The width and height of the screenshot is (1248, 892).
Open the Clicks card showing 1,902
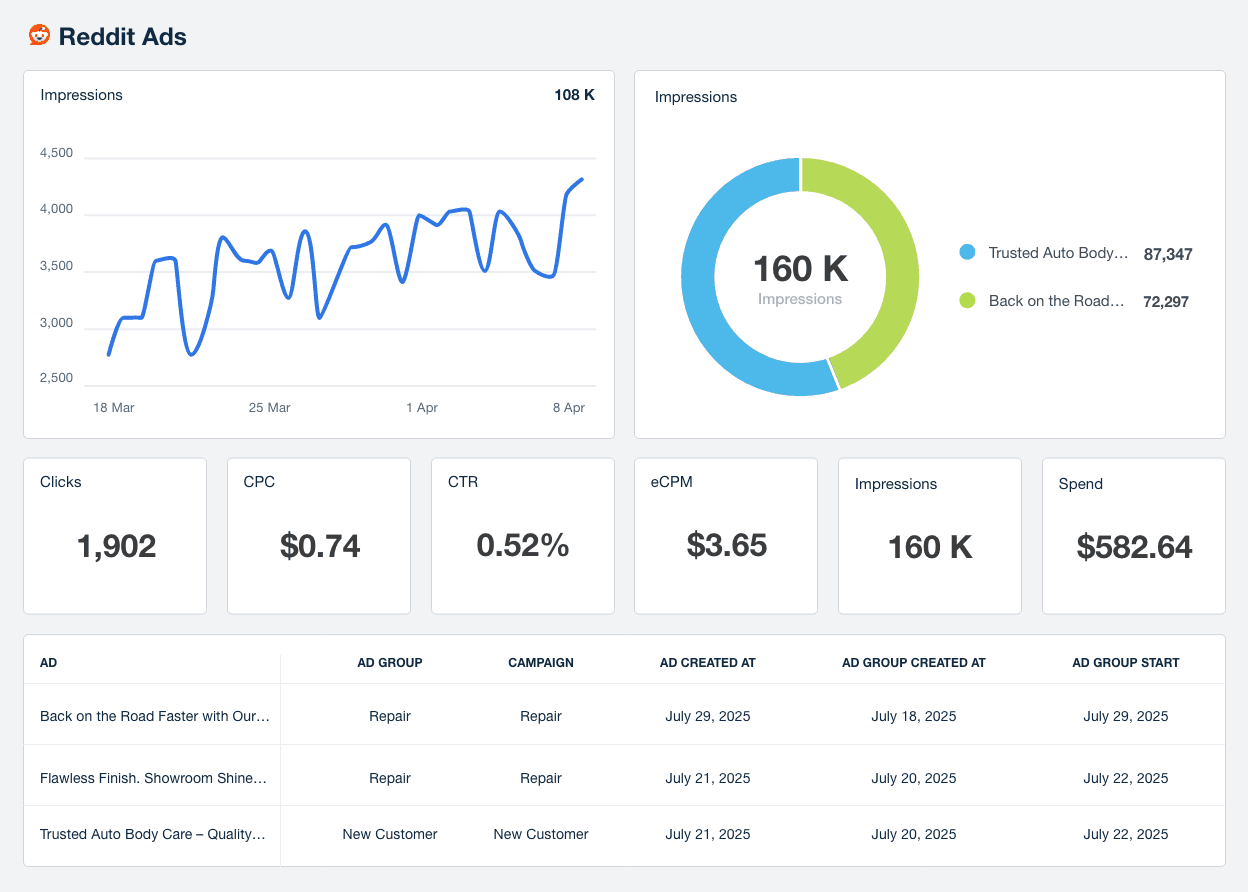tap(114, 536)
